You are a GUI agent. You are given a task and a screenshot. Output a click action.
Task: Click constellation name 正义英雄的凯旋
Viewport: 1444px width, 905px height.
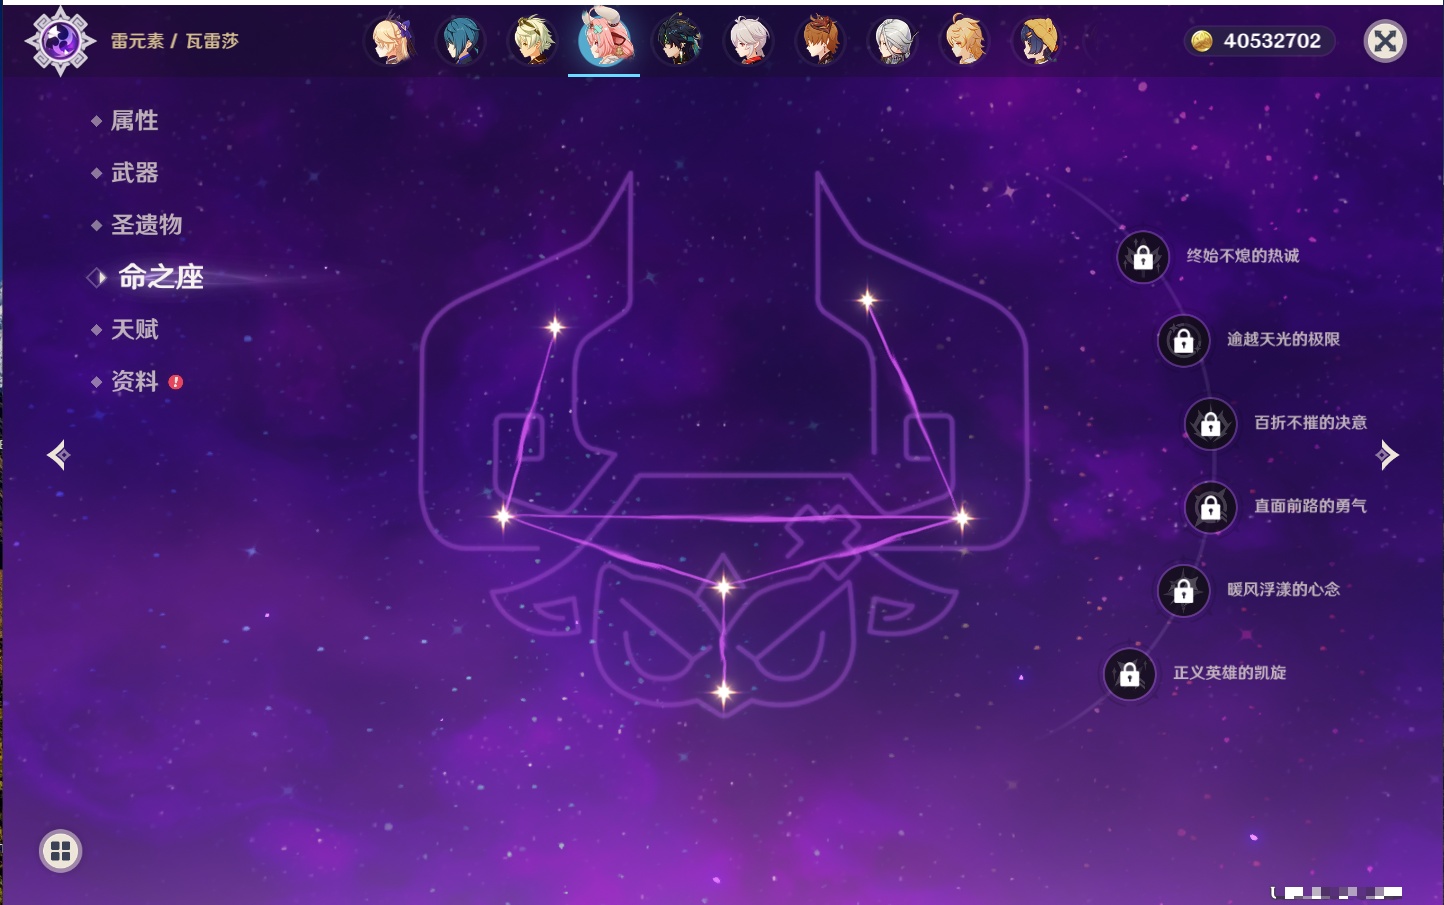tap(1230, 673)
